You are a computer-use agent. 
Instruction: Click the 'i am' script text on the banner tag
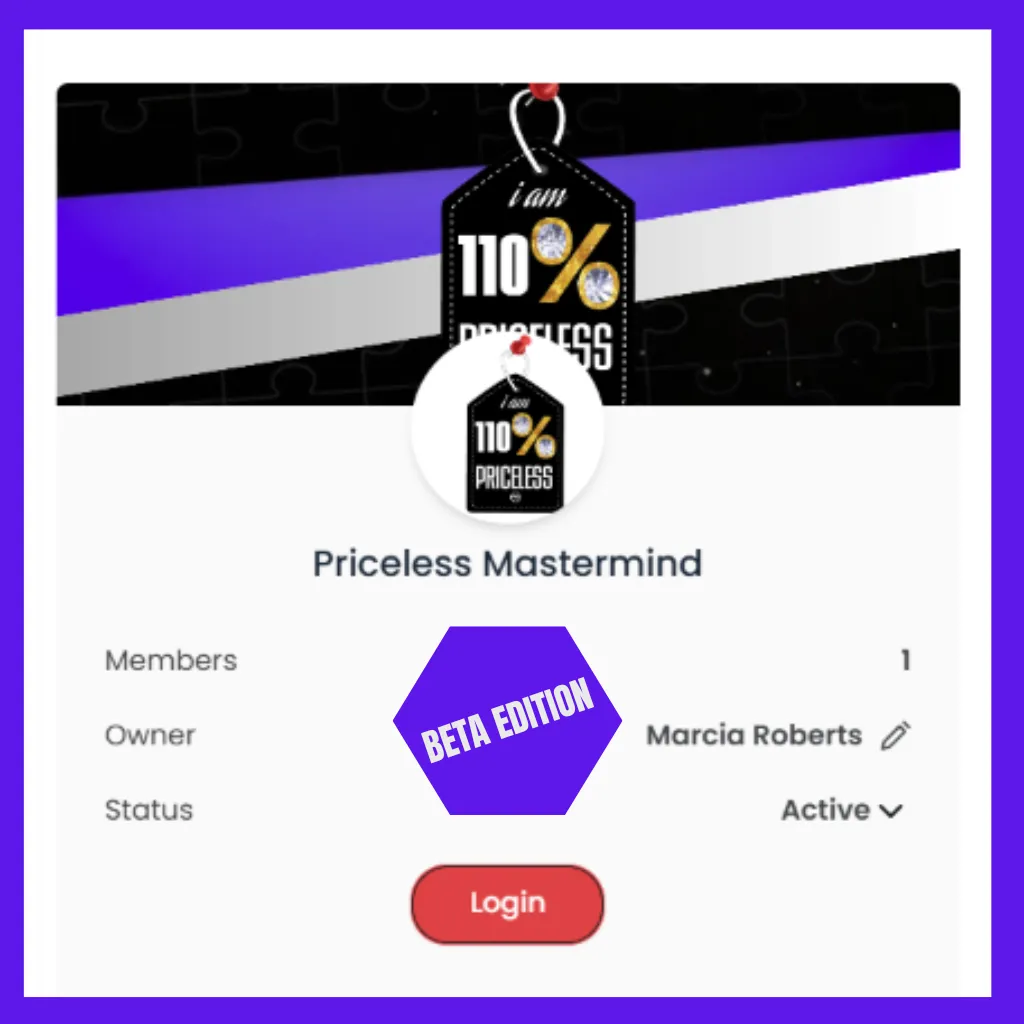(x=537, y=195)
